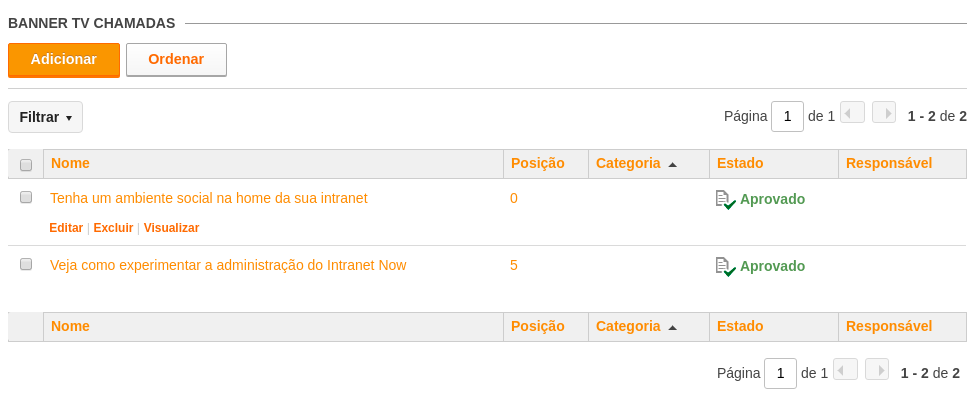Open Visualizar link for first banner
Viewport: 975px width, 410px height.
click(172, 228)
